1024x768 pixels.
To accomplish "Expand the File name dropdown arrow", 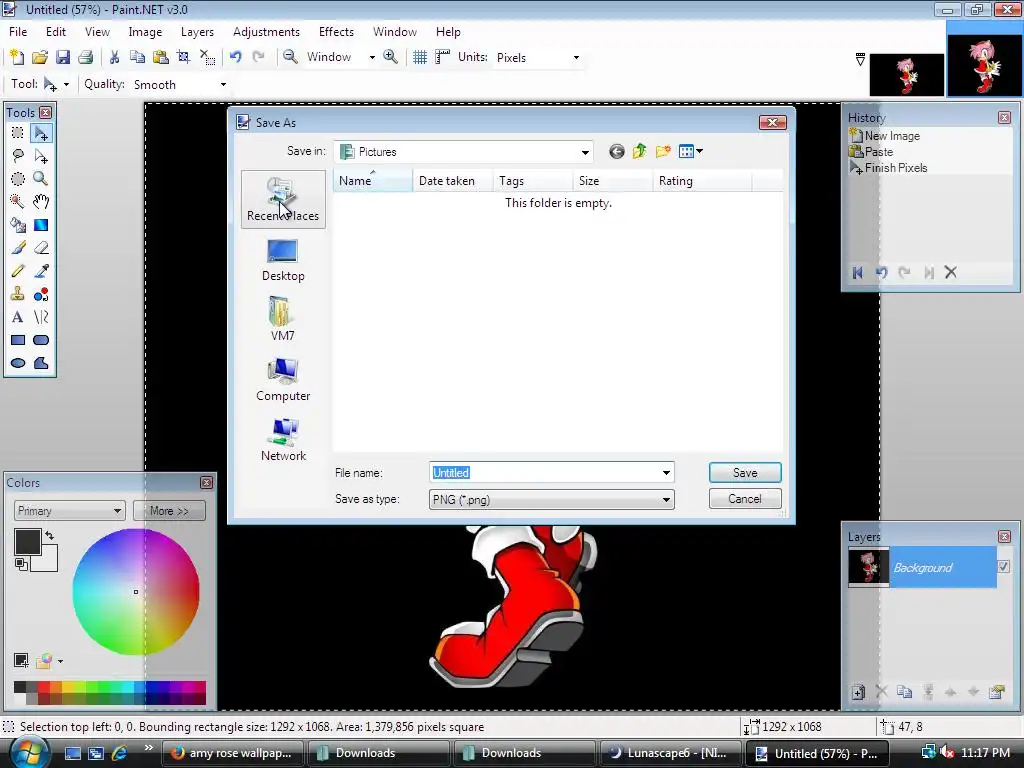I will pos(666,473).
